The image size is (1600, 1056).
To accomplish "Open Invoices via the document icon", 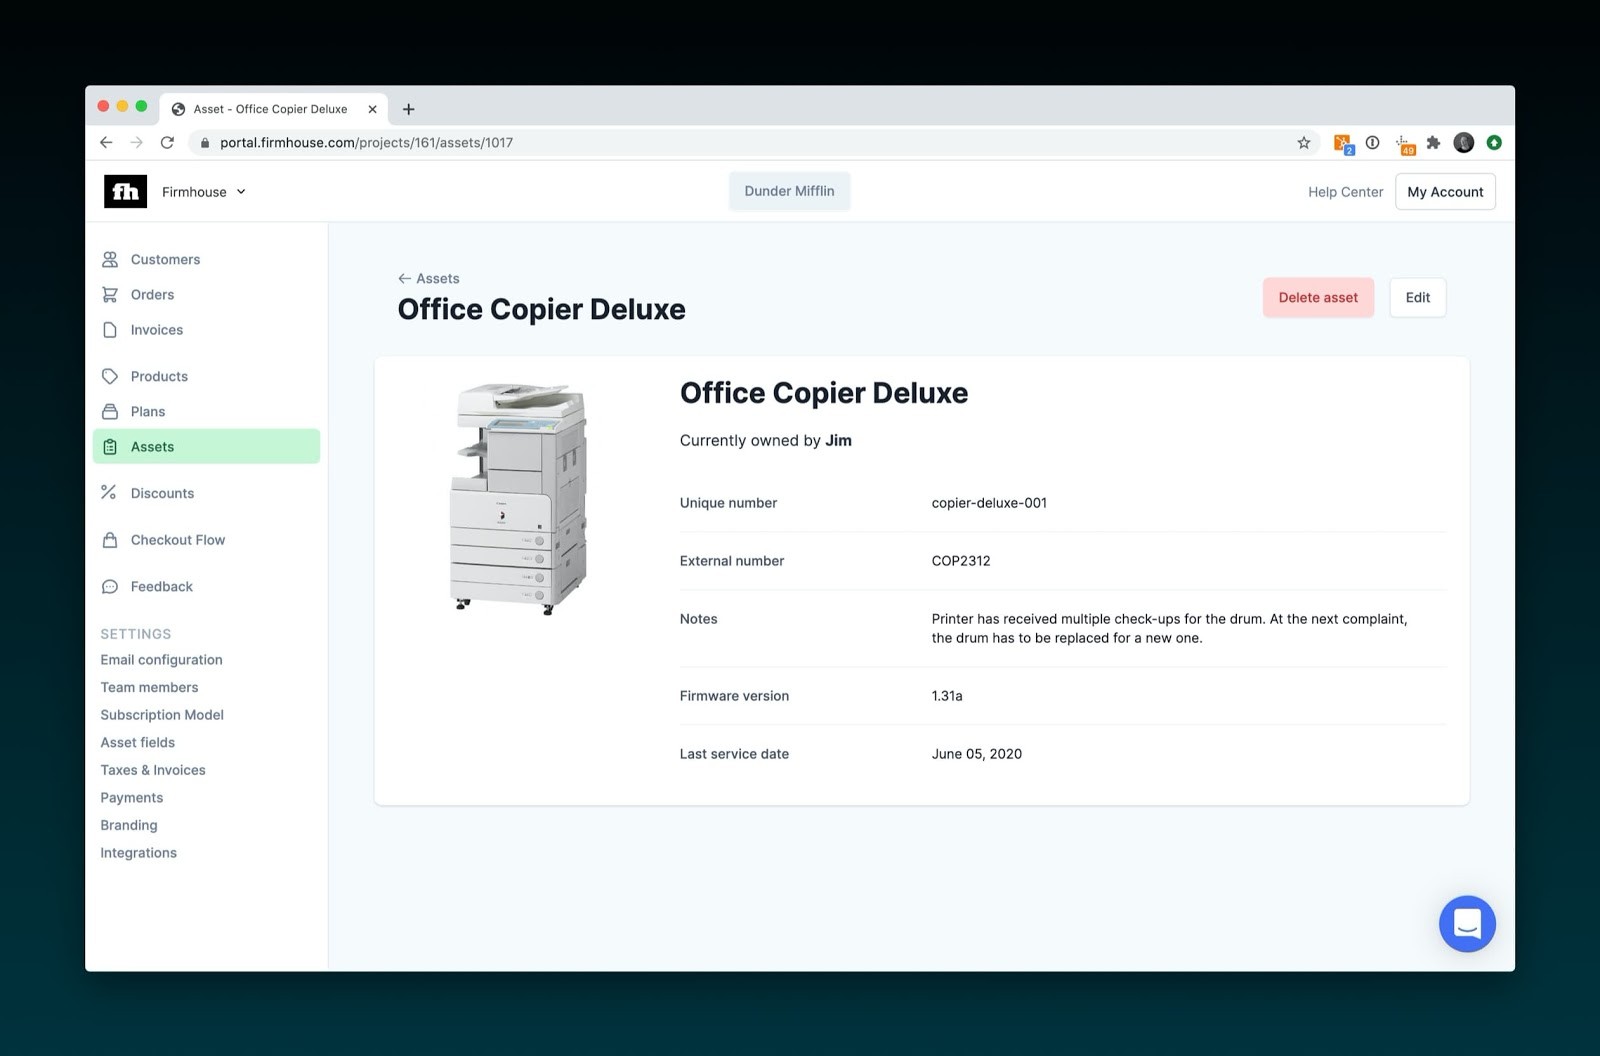I will (x=109, y=329).
